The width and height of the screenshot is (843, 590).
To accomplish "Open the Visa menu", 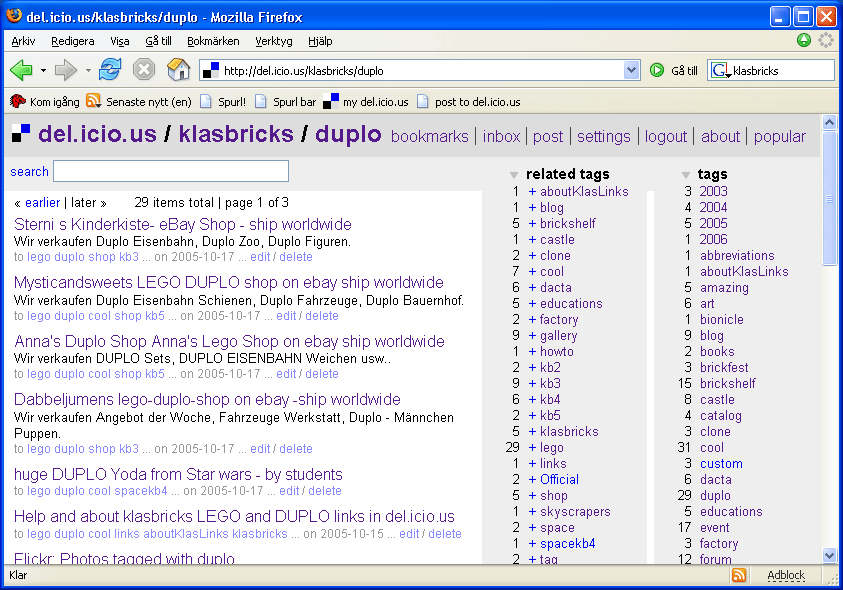I will [x=119, y=41].
